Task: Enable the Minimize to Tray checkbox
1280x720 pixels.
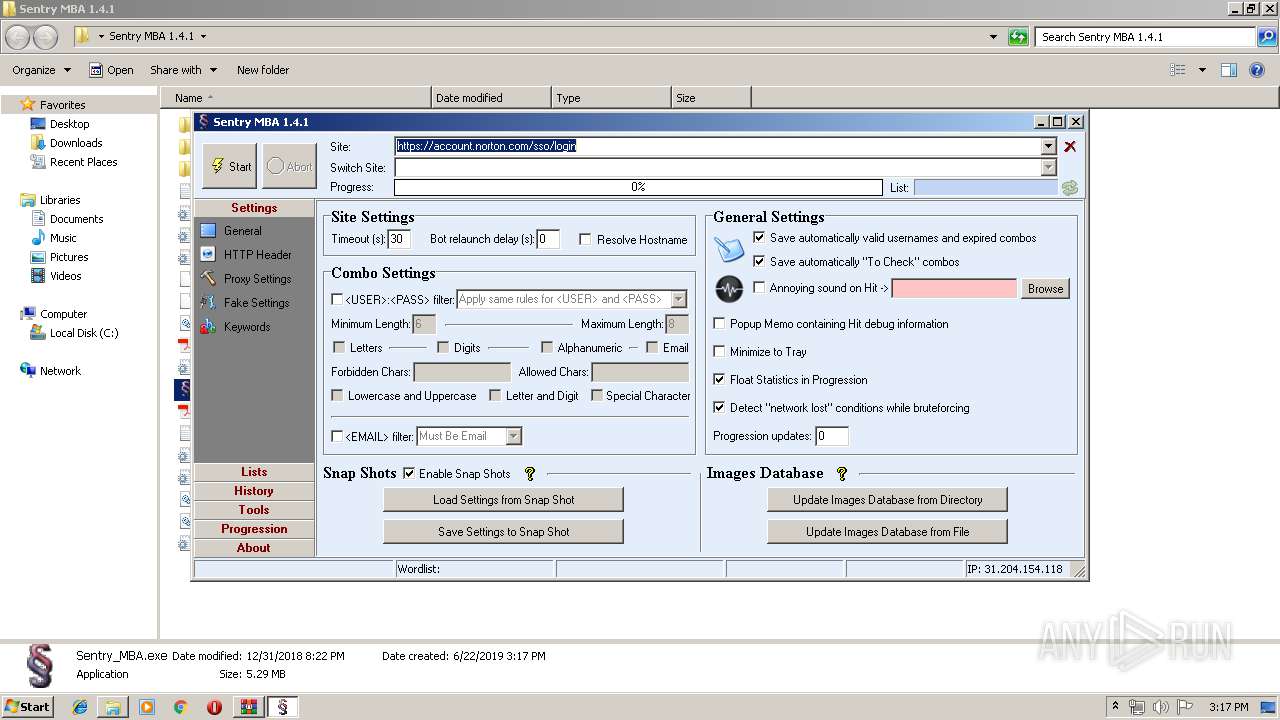Action: click(x=719, y=352)
